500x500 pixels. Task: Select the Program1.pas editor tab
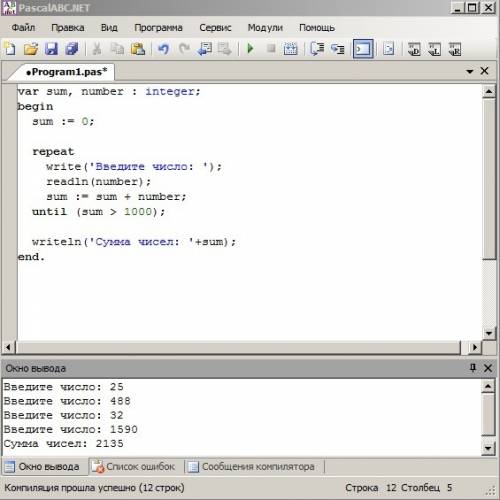coord(66,72)
